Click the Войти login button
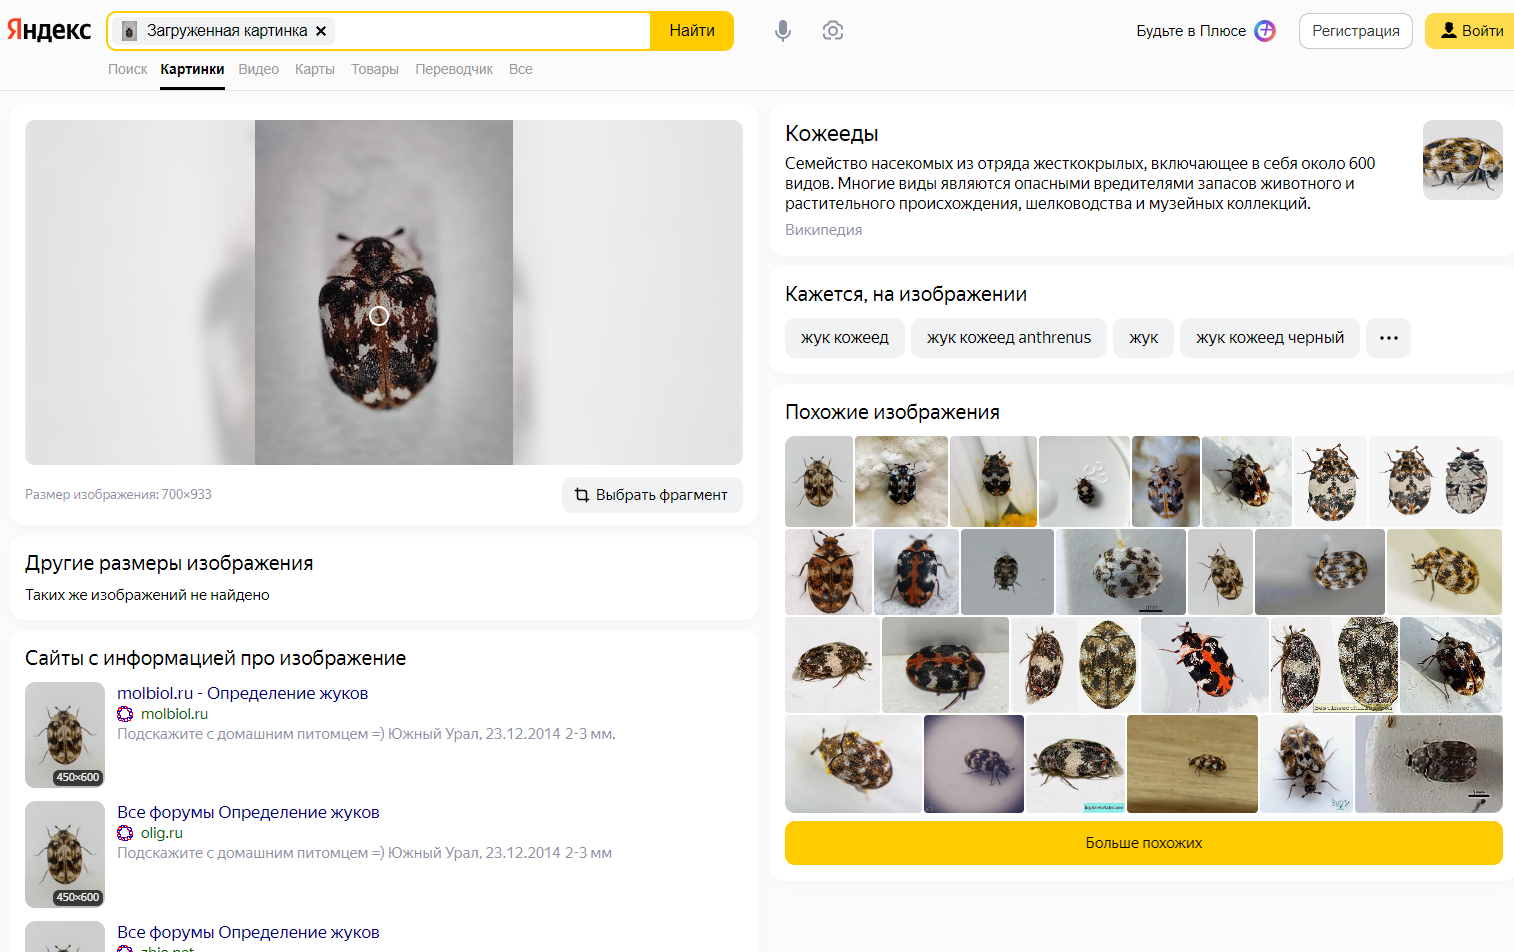Image resolution: width=1514 pixels, height=952 pixels. [1471, 31]
